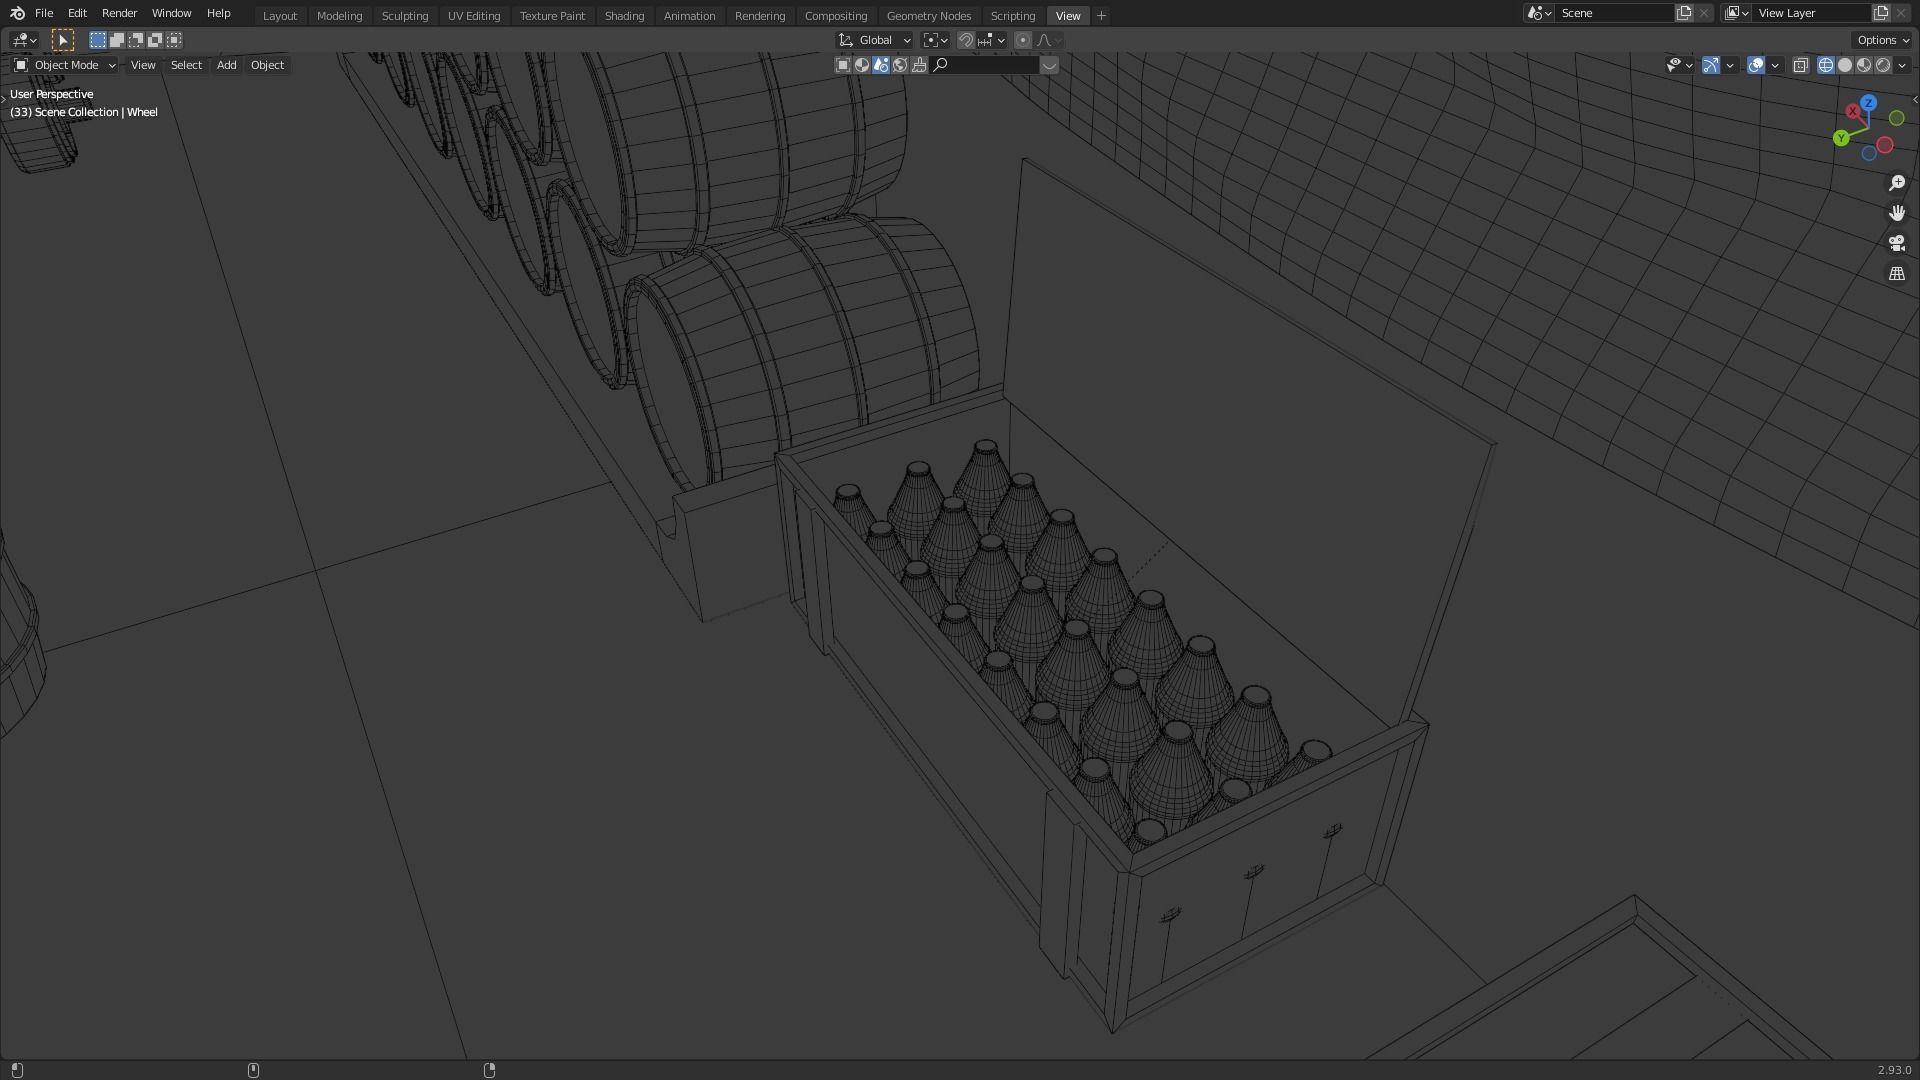Open Object Mode selector dropdown
Screen dimensions: 1920x1080
click(65, 65)
